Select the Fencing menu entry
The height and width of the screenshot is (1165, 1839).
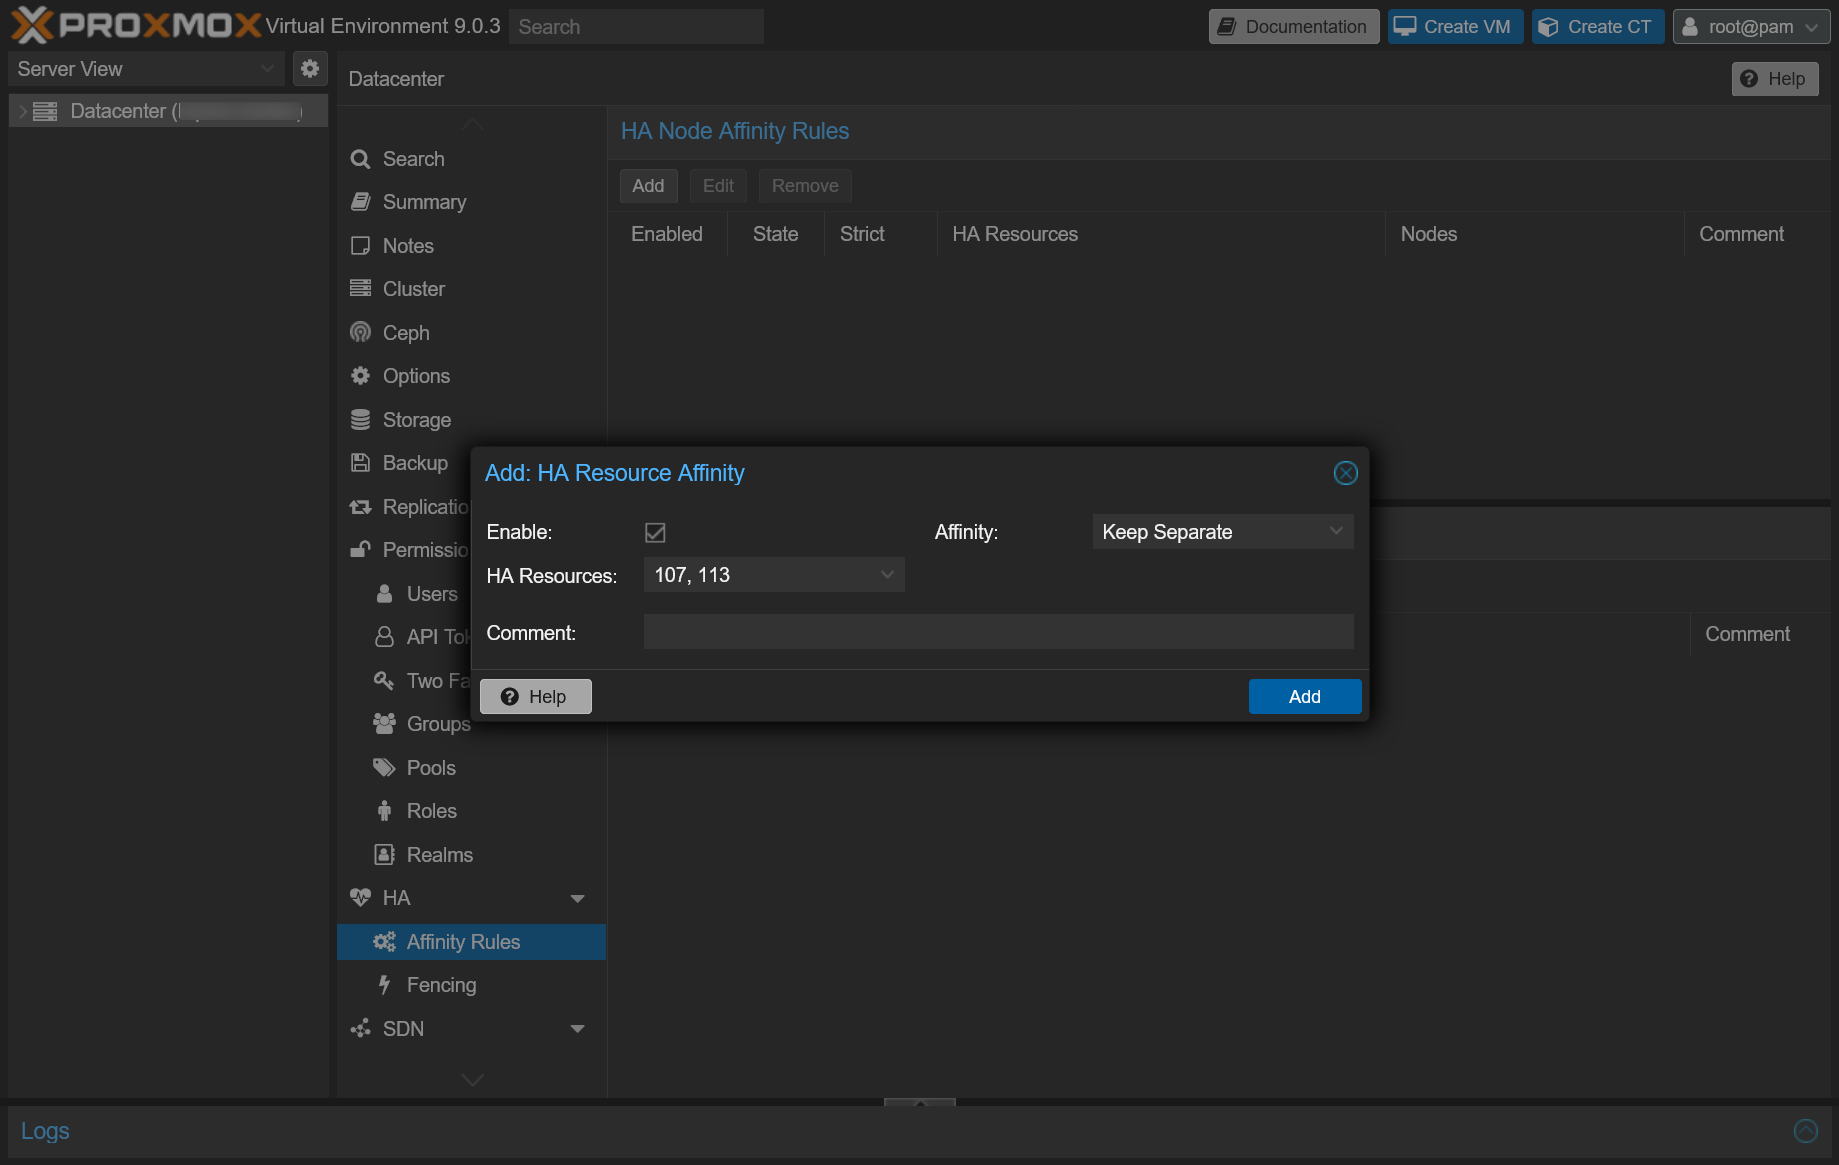click(471, 985)
